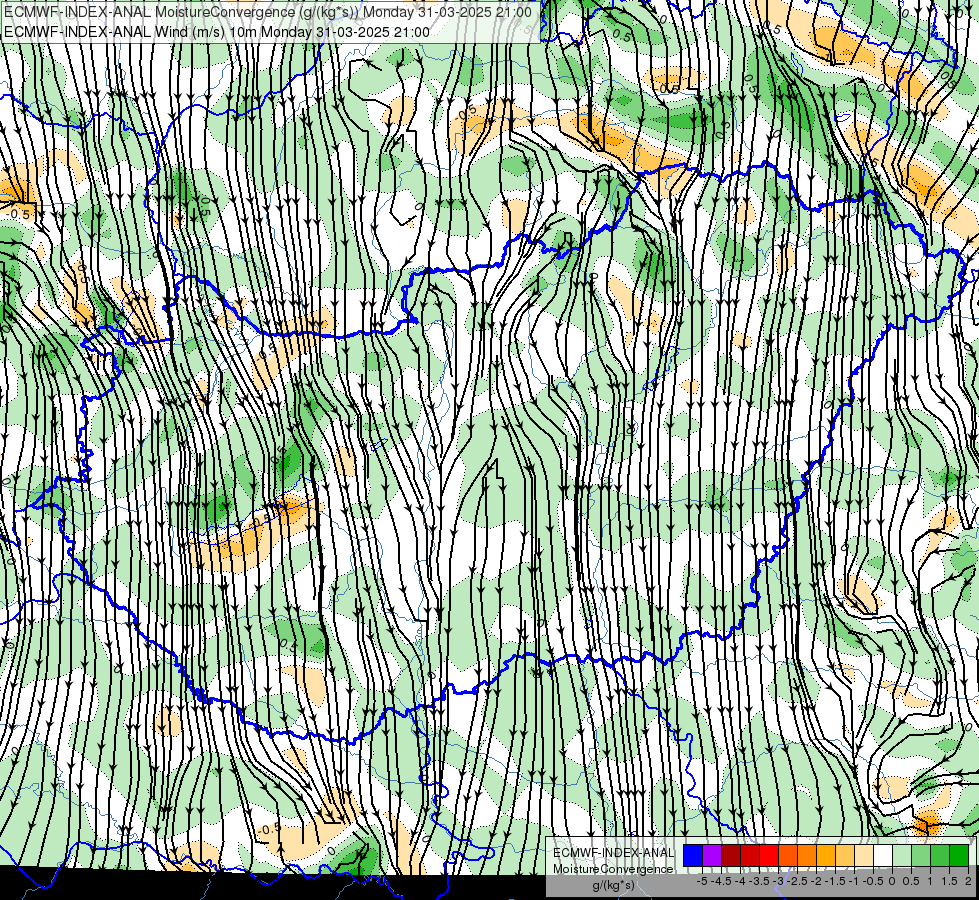Select the legend value -2.5
The width and height of the screenshot is (979, 900).
(797, 881)
